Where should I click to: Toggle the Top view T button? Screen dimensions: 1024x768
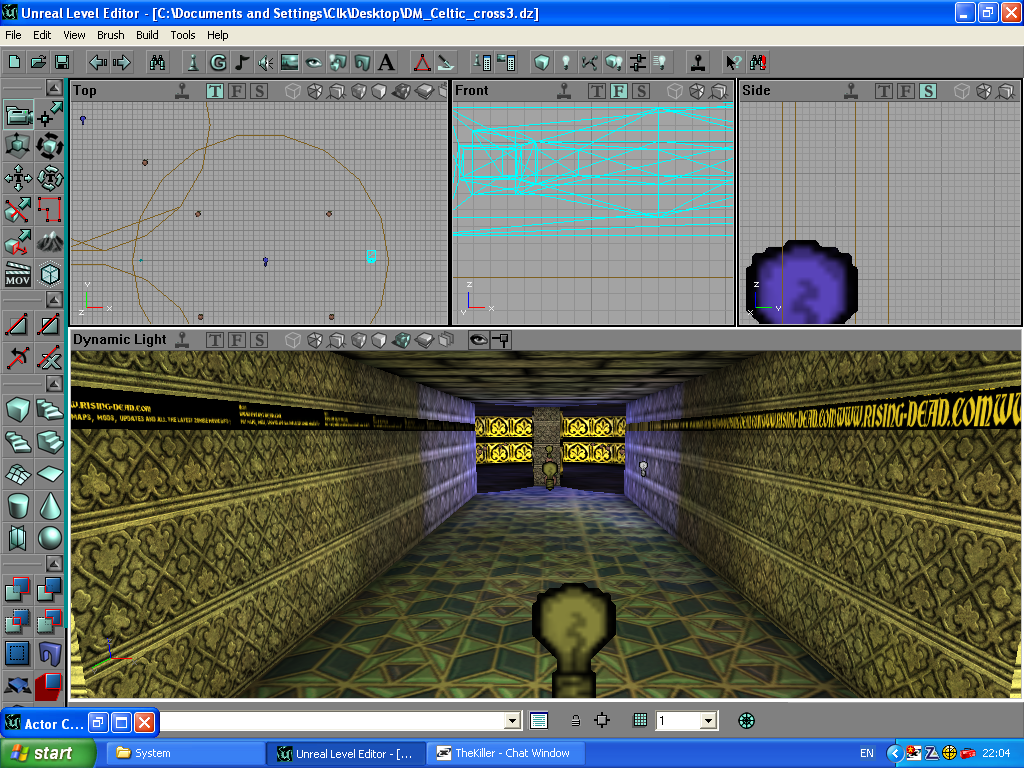[215, 91]
